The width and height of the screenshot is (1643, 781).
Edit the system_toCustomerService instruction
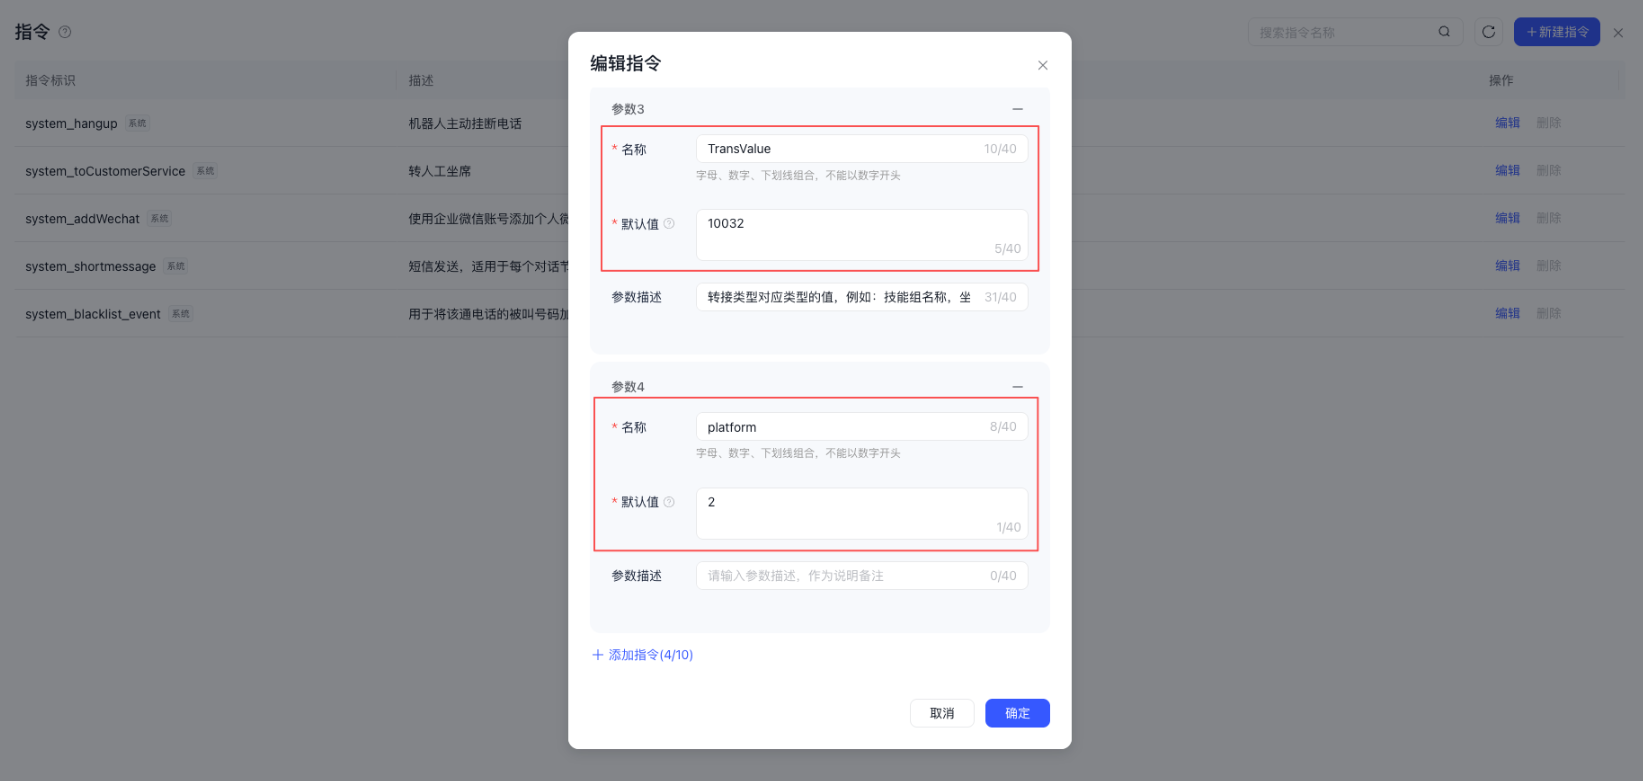click(1507, 171)
